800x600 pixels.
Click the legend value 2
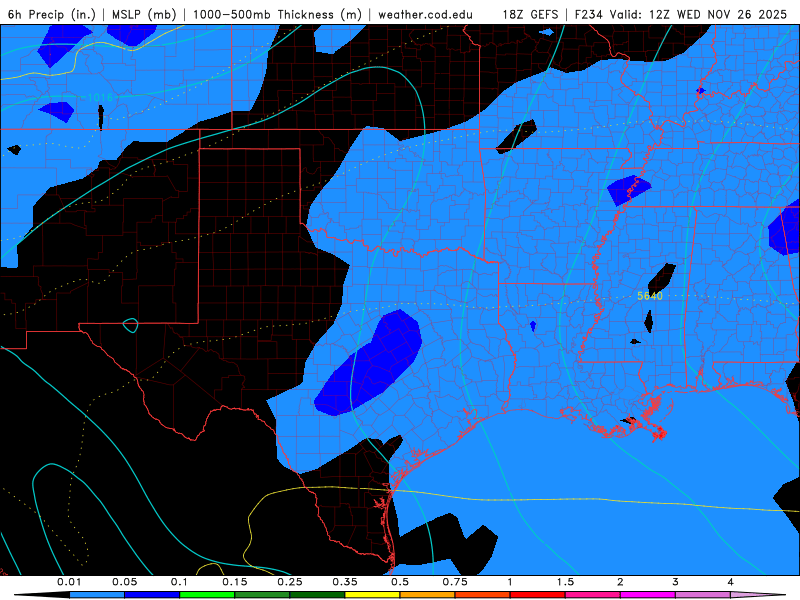[620, 582]
